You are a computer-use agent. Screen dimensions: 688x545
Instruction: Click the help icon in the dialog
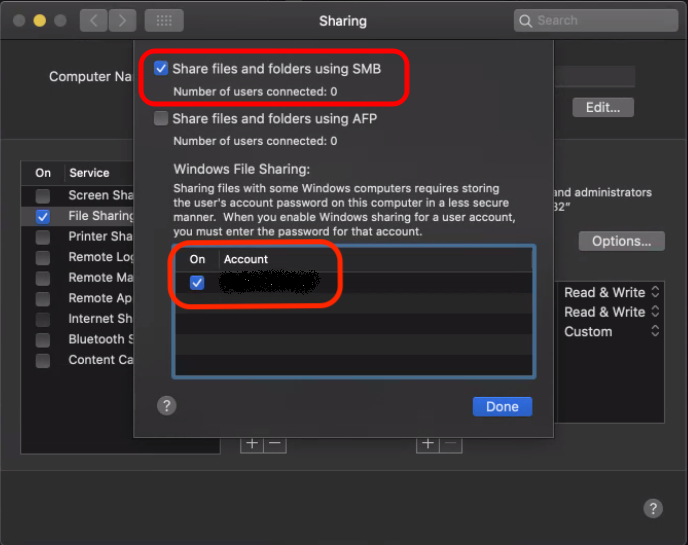167,405
